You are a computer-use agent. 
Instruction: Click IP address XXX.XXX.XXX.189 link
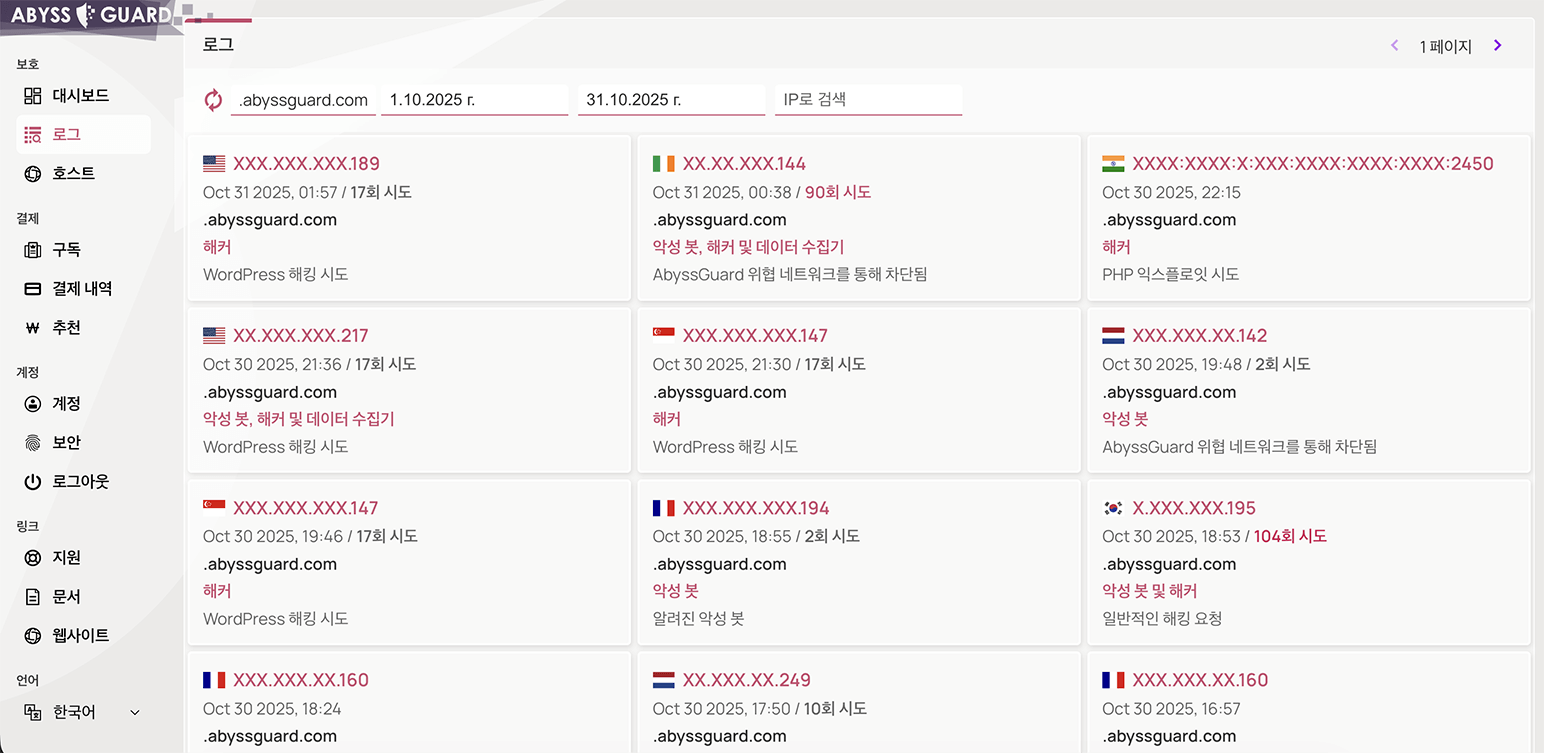[x=306, y=164]
